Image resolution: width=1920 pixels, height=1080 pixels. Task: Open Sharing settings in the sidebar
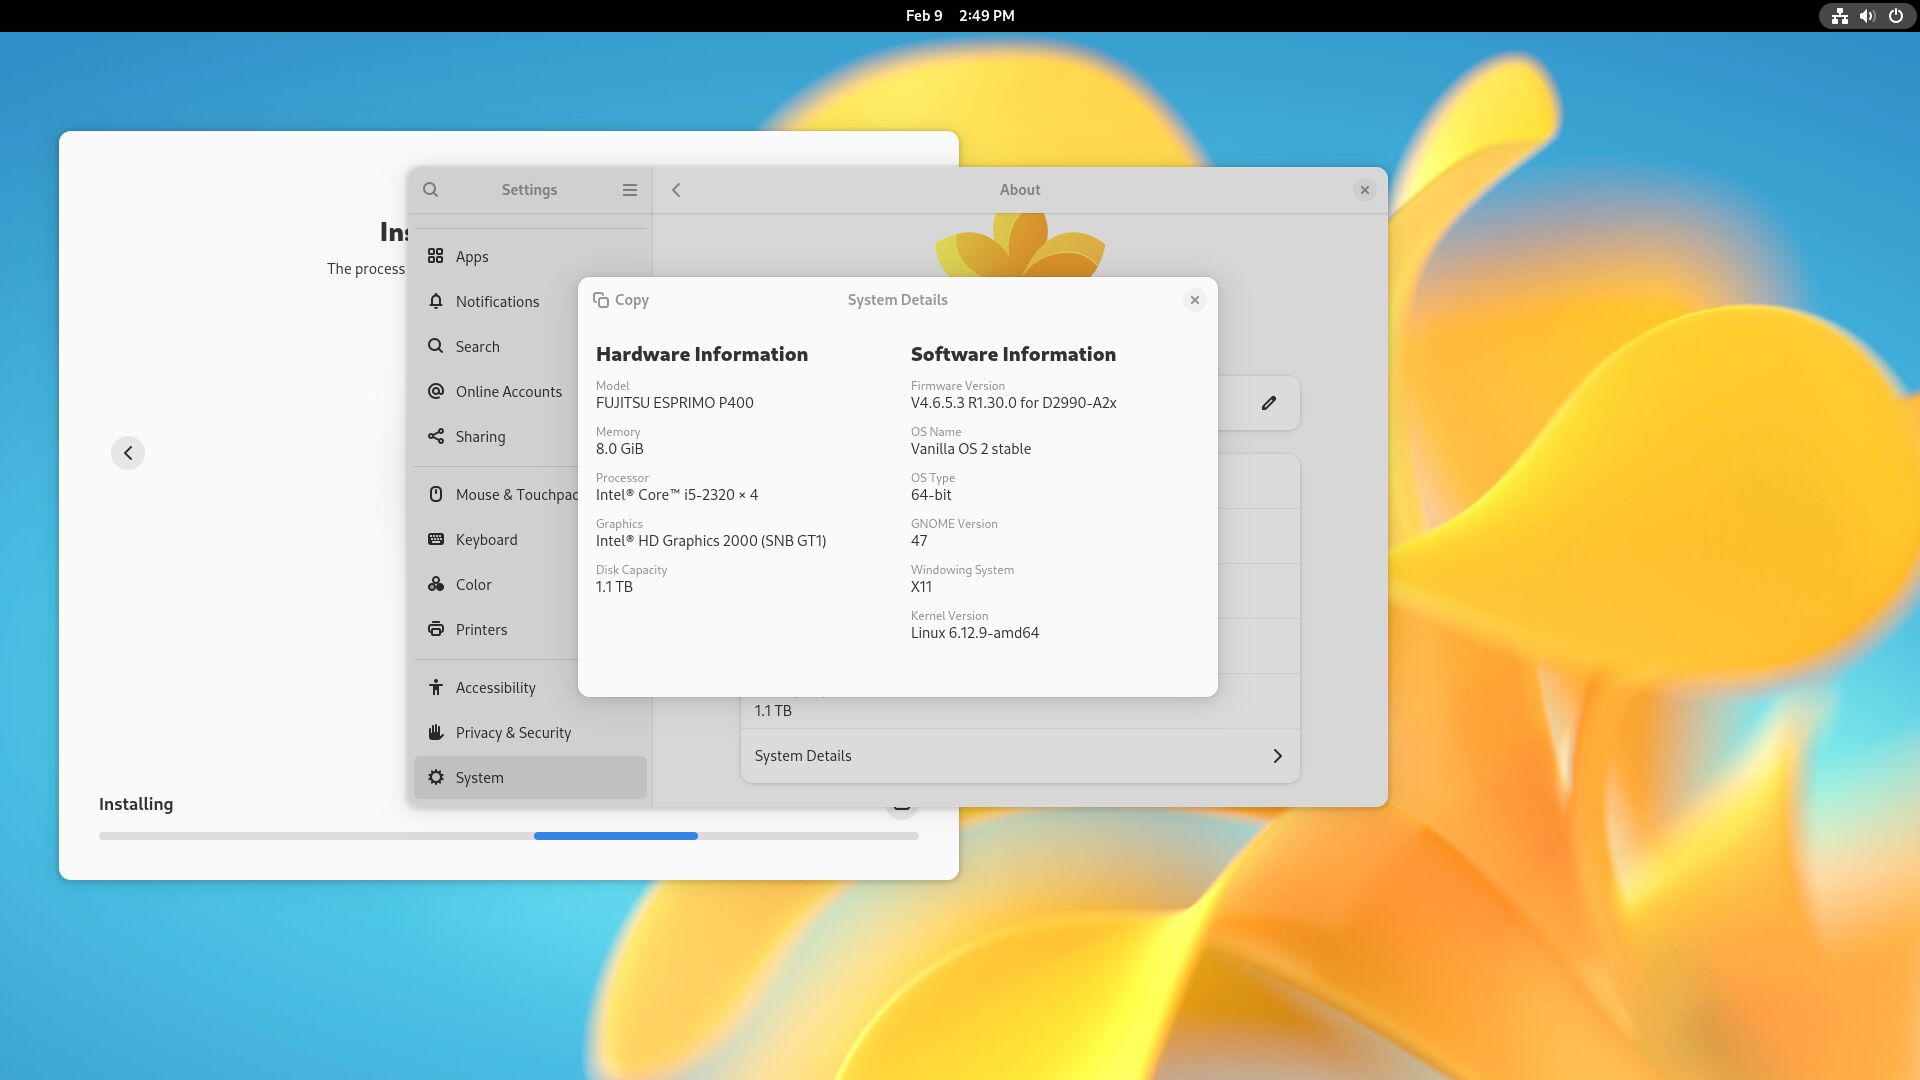[x=530, y=436]
